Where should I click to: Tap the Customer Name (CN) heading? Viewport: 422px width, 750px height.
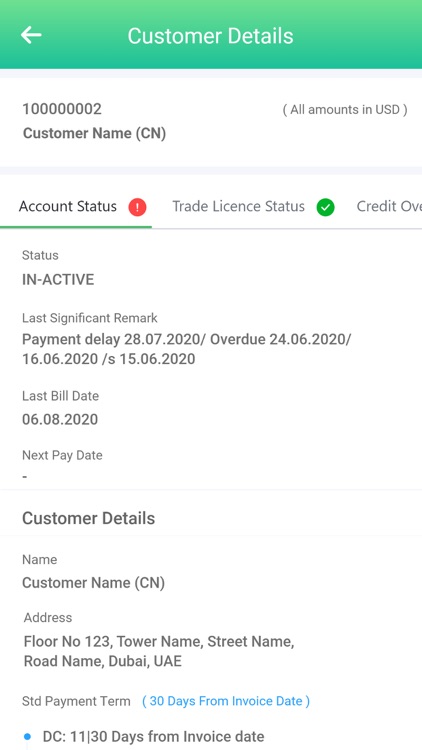tap(94, 133)
